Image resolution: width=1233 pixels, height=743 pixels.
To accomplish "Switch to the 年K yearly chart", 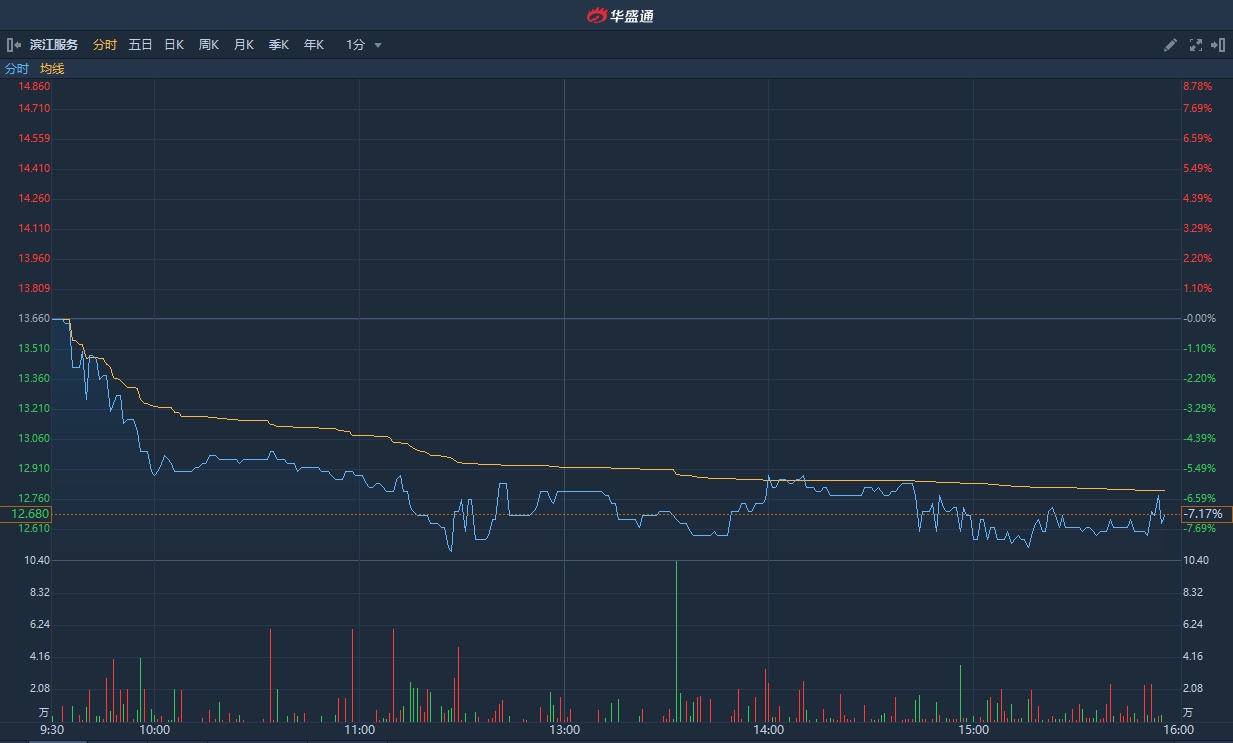I will [314, 45].
